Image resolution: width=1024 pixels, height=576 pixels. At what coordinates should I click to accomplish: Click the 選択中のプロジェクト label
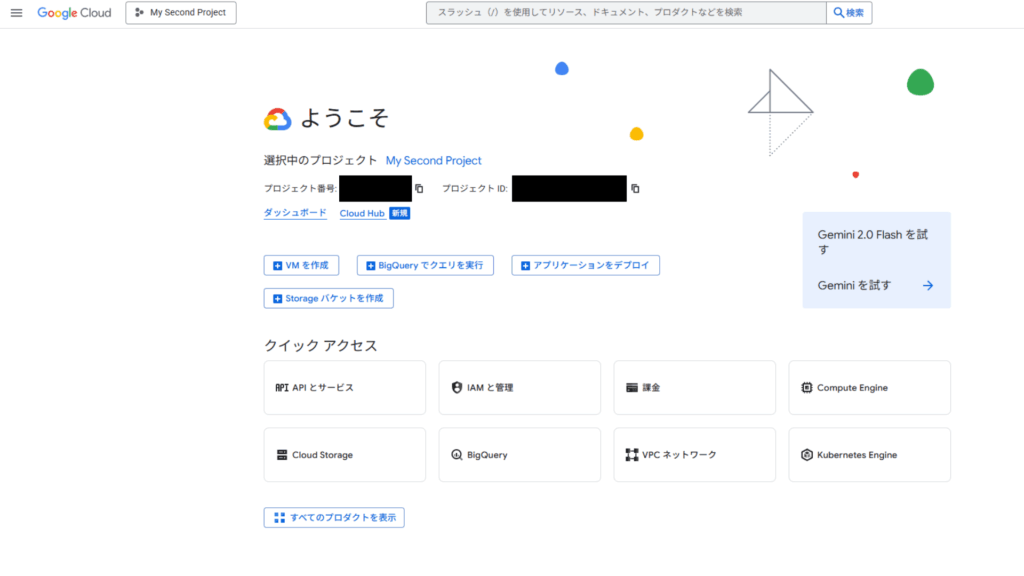point(321,161)
